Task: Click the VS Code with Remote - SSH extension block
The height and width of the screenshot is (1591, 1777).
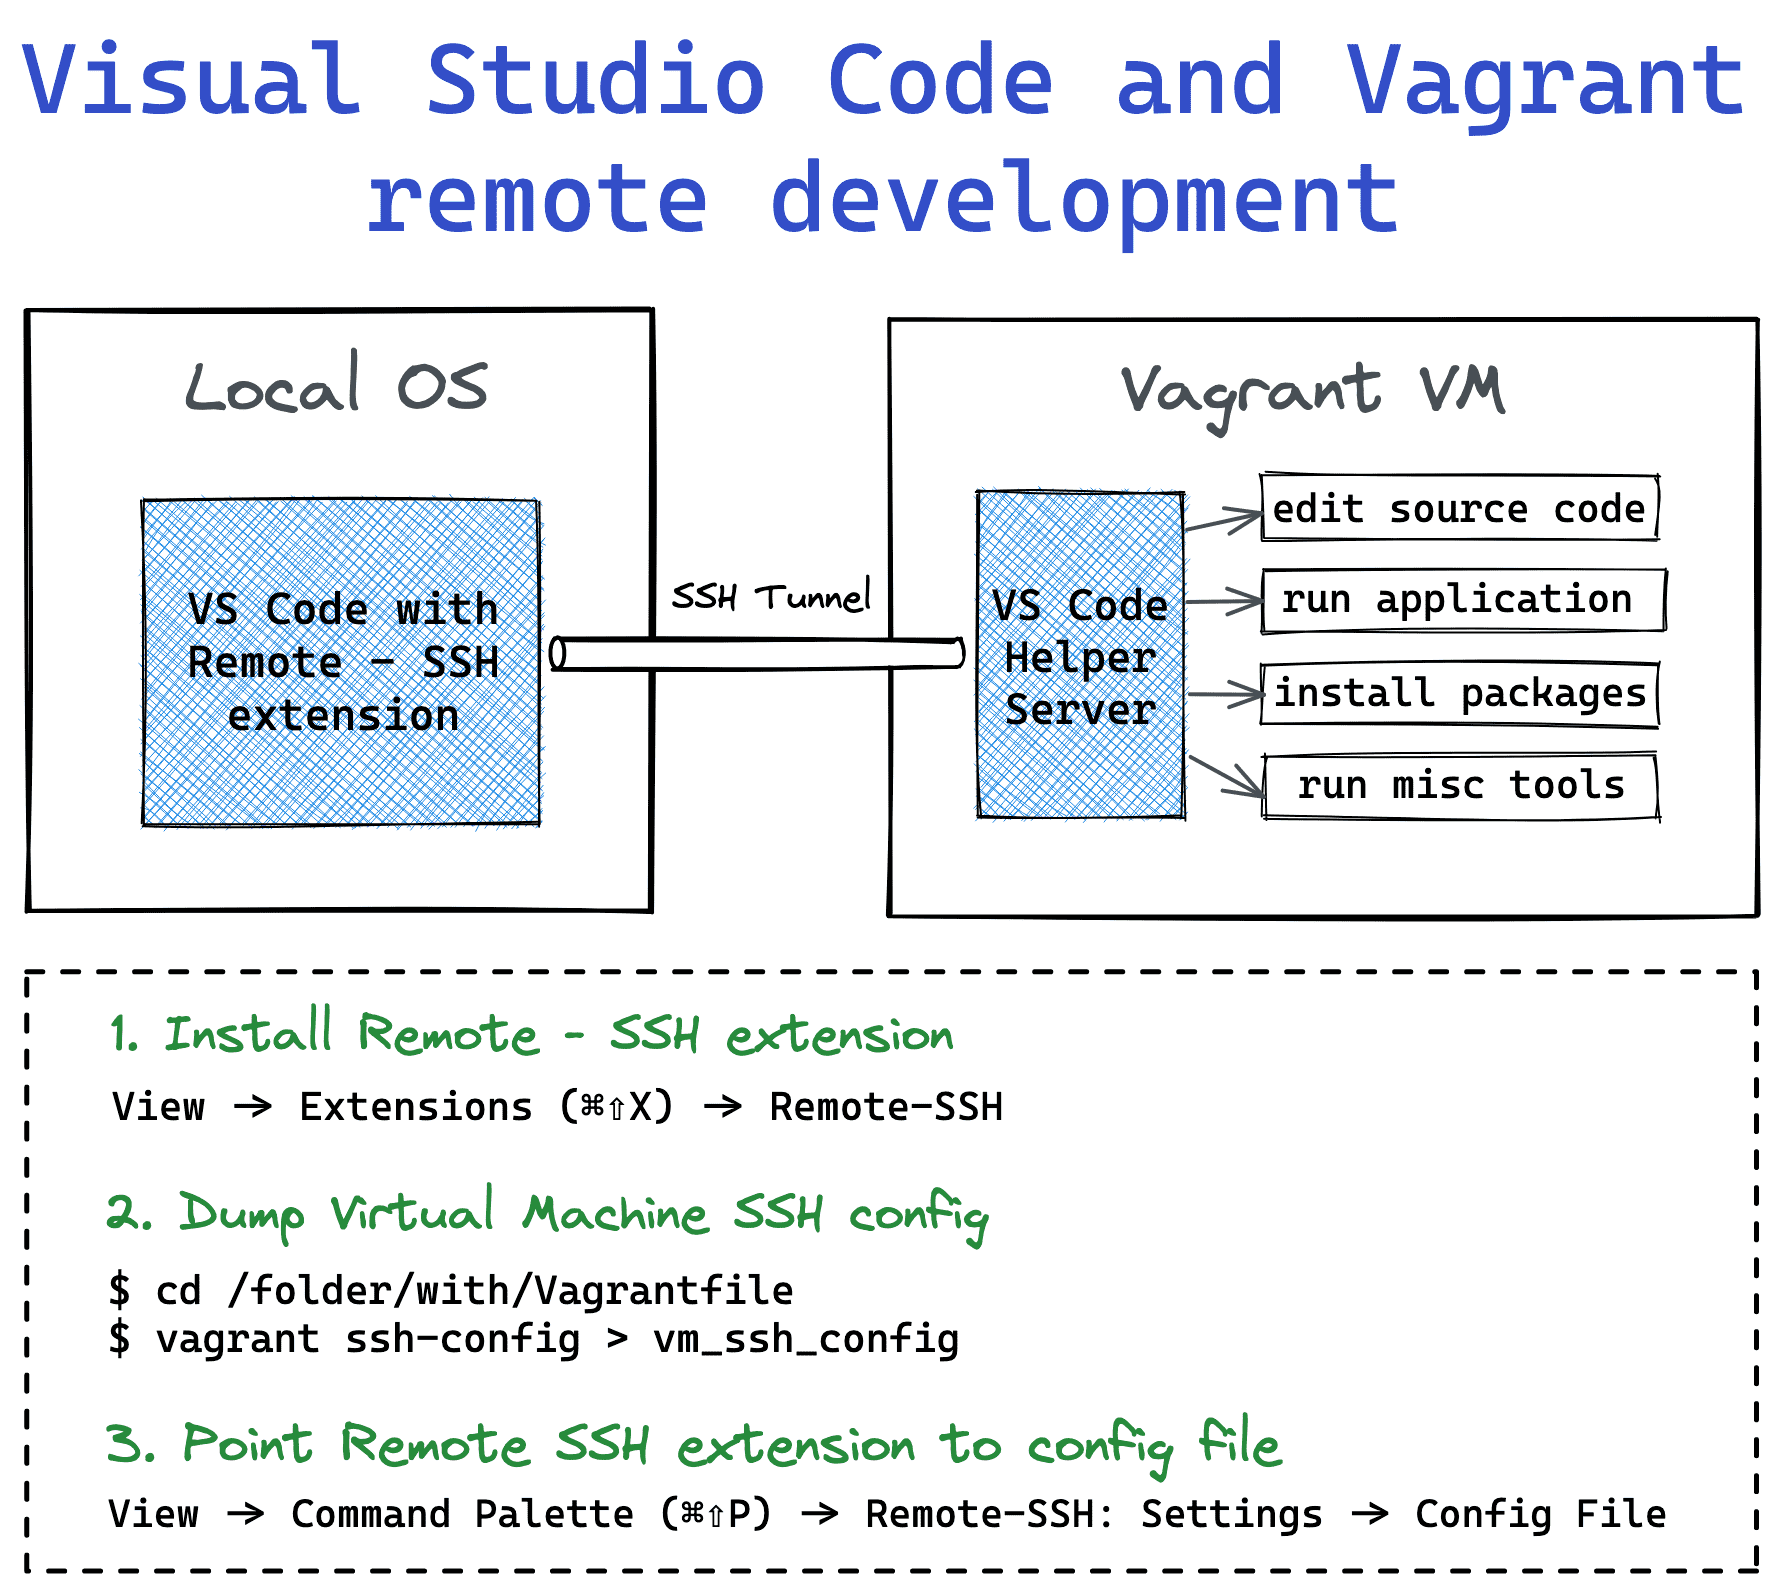Action: tap(341, 662)
